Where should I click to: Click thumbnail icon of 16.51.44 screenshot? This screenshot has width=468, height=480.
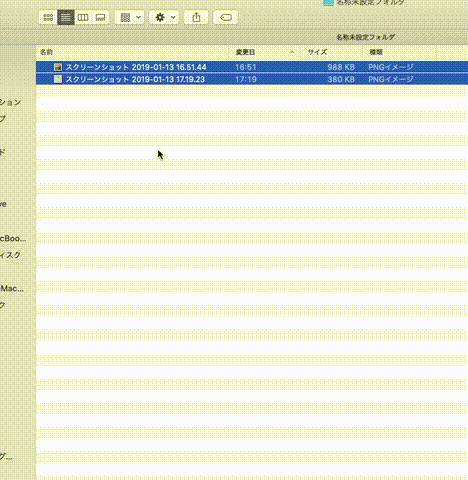click(x=58, y=67)
